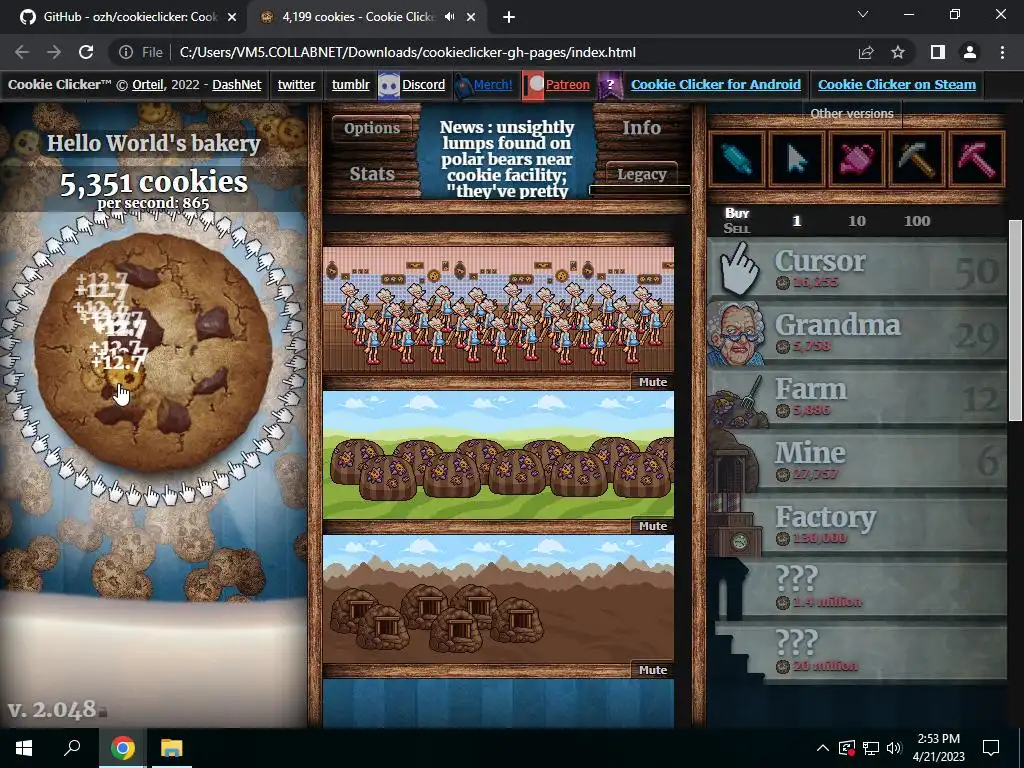This screenshot has width=1024, height=768.
Task: Open the Windows Start menu
Action: (24, 748)
